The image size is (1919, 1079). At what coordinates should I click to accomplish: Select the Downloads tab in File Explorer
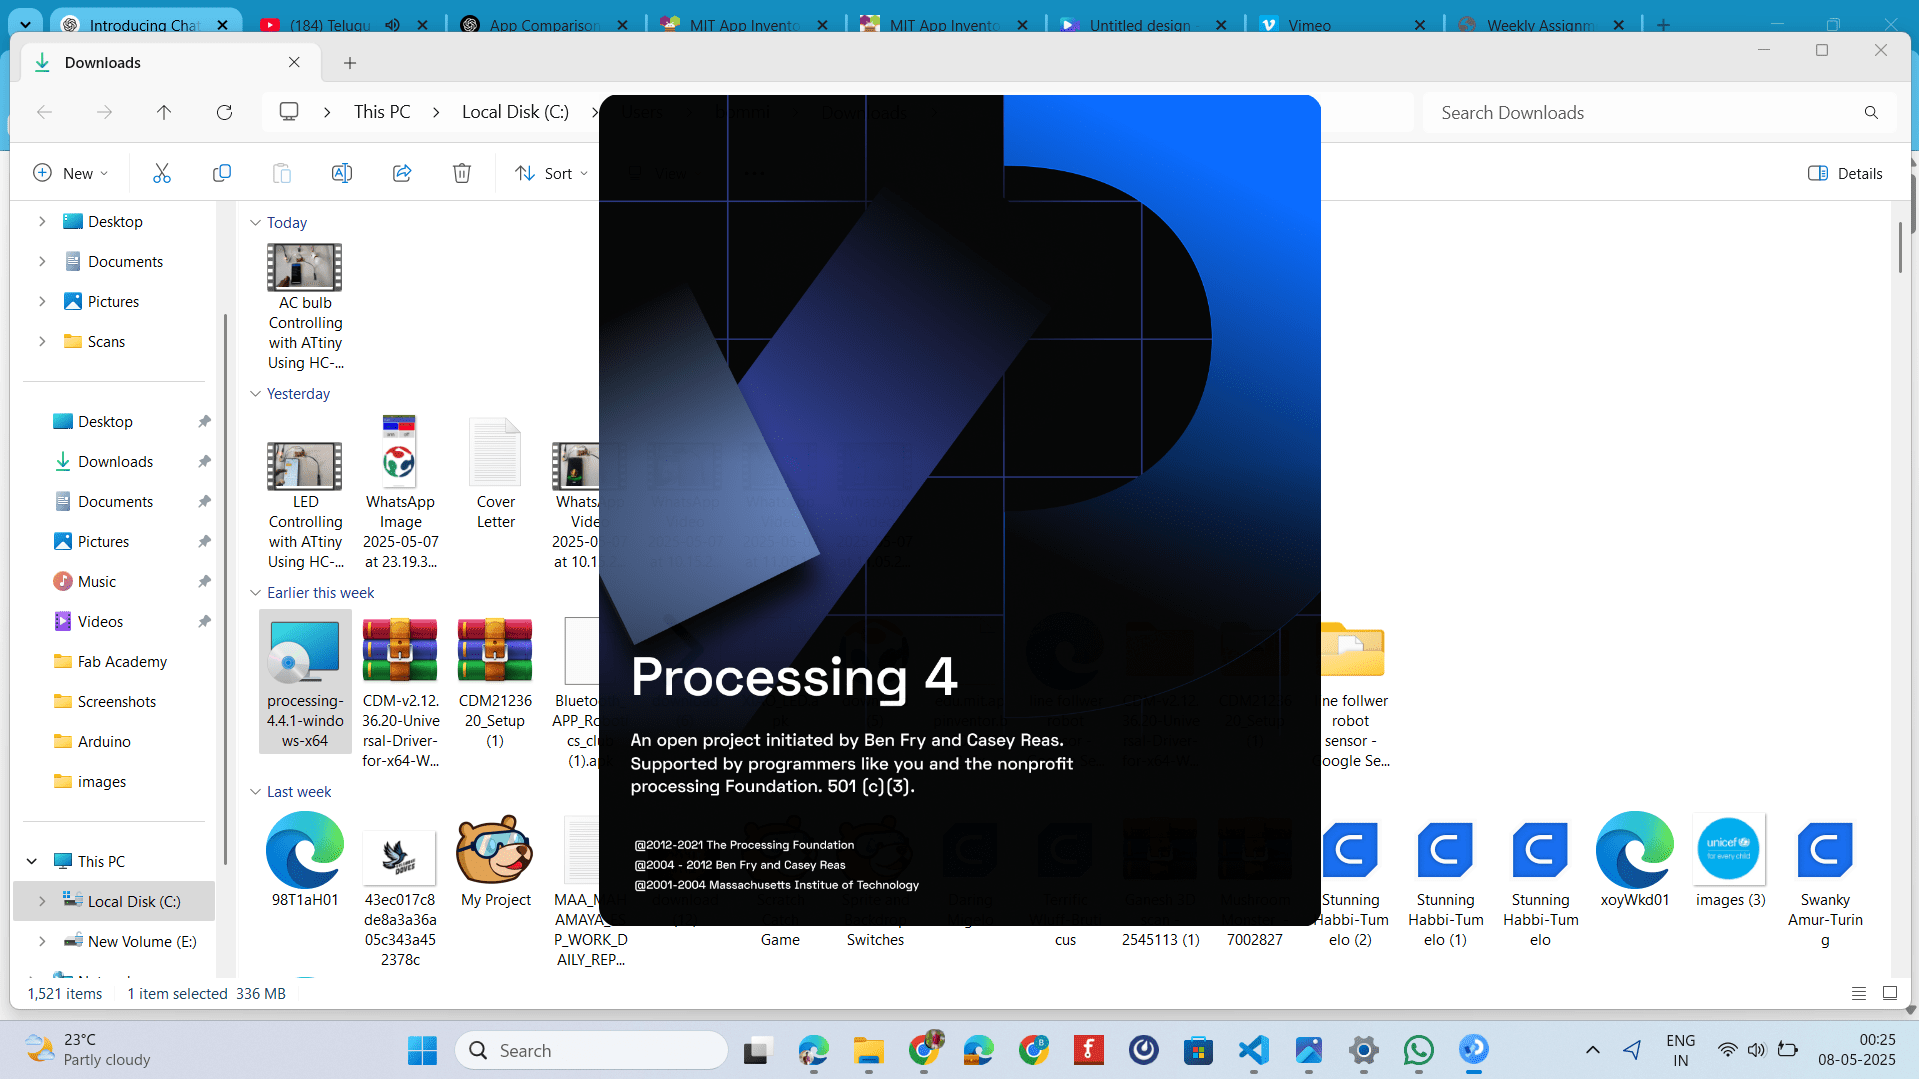tap(168, 62)
